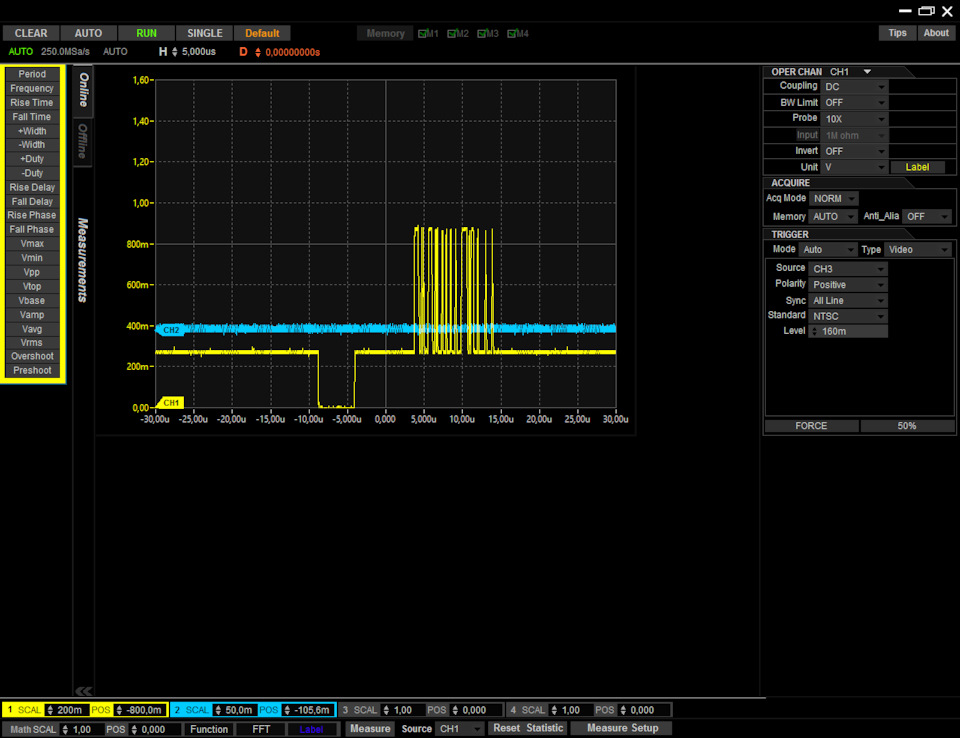Open the Anti_Alia OFF dropdown

927,217
